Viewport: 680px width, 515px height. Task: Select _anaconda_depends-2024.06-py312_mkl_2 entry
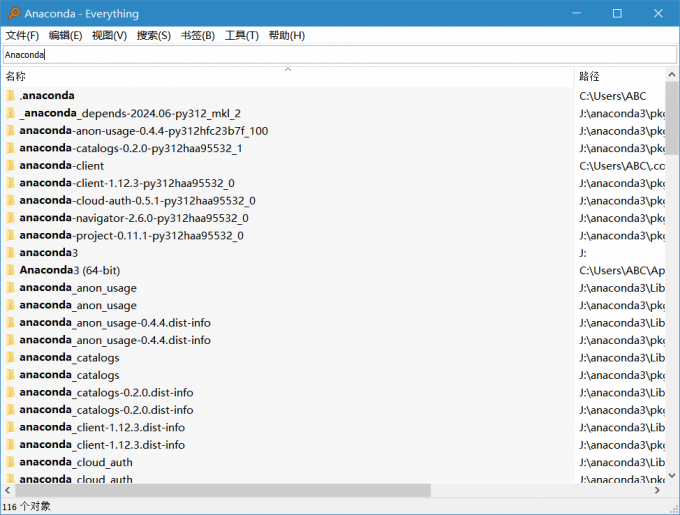pos(130,113)
